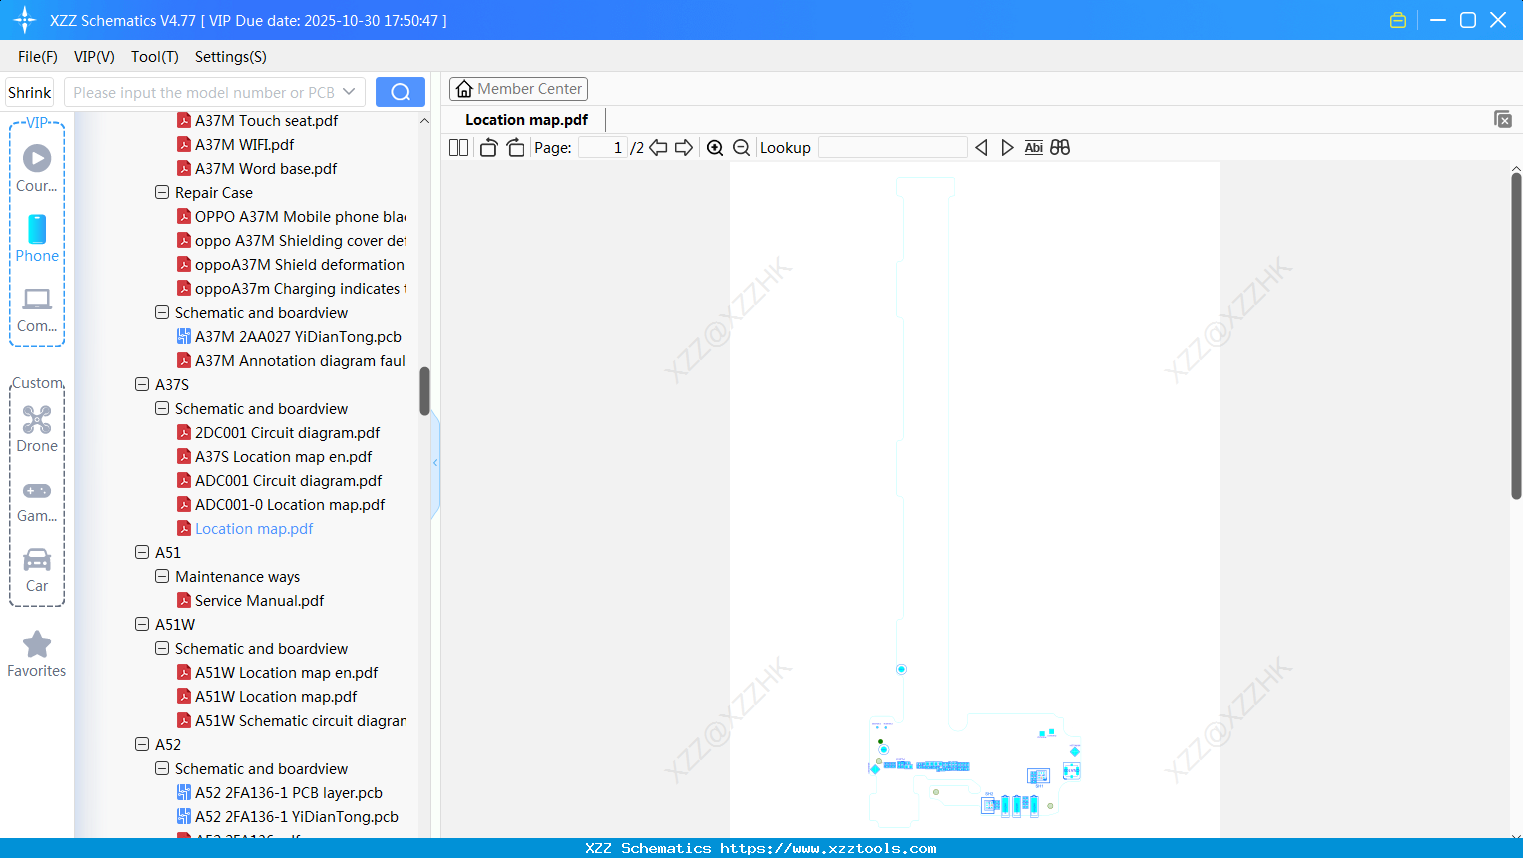Toggle the Abi match option icon
The width and height of the screenshot is (1523, 858).
[x=1034, y=148]
